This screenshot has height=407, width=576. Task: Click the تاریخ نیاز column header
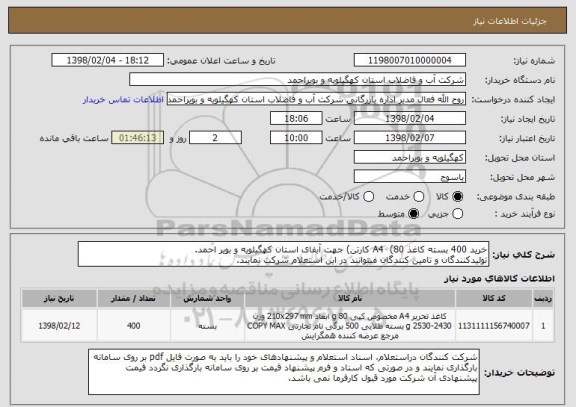pyautogui.click(x=59, y=298)
